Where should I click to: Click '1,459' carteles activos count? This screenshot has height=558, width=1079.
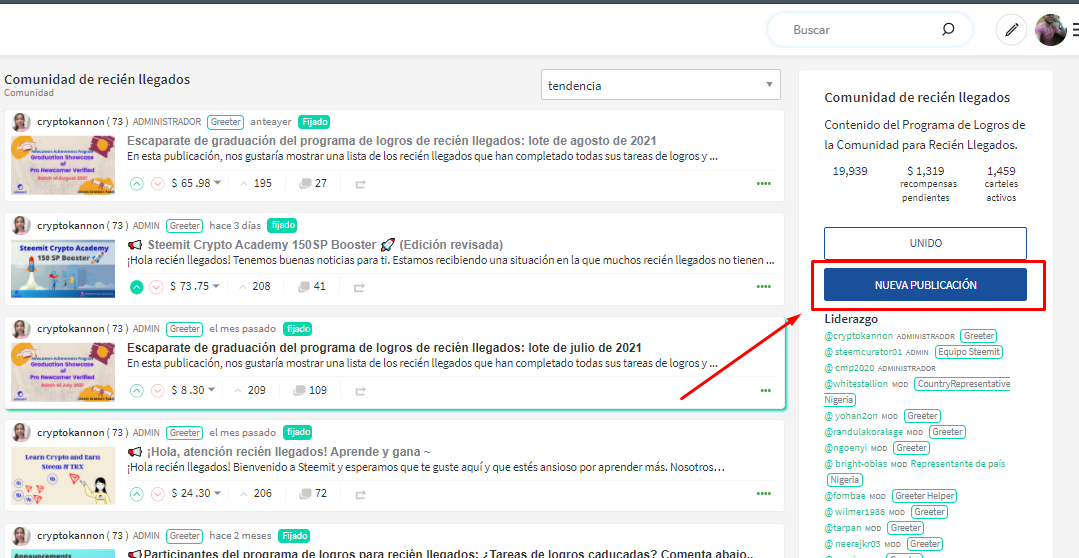click(1001, 171)
